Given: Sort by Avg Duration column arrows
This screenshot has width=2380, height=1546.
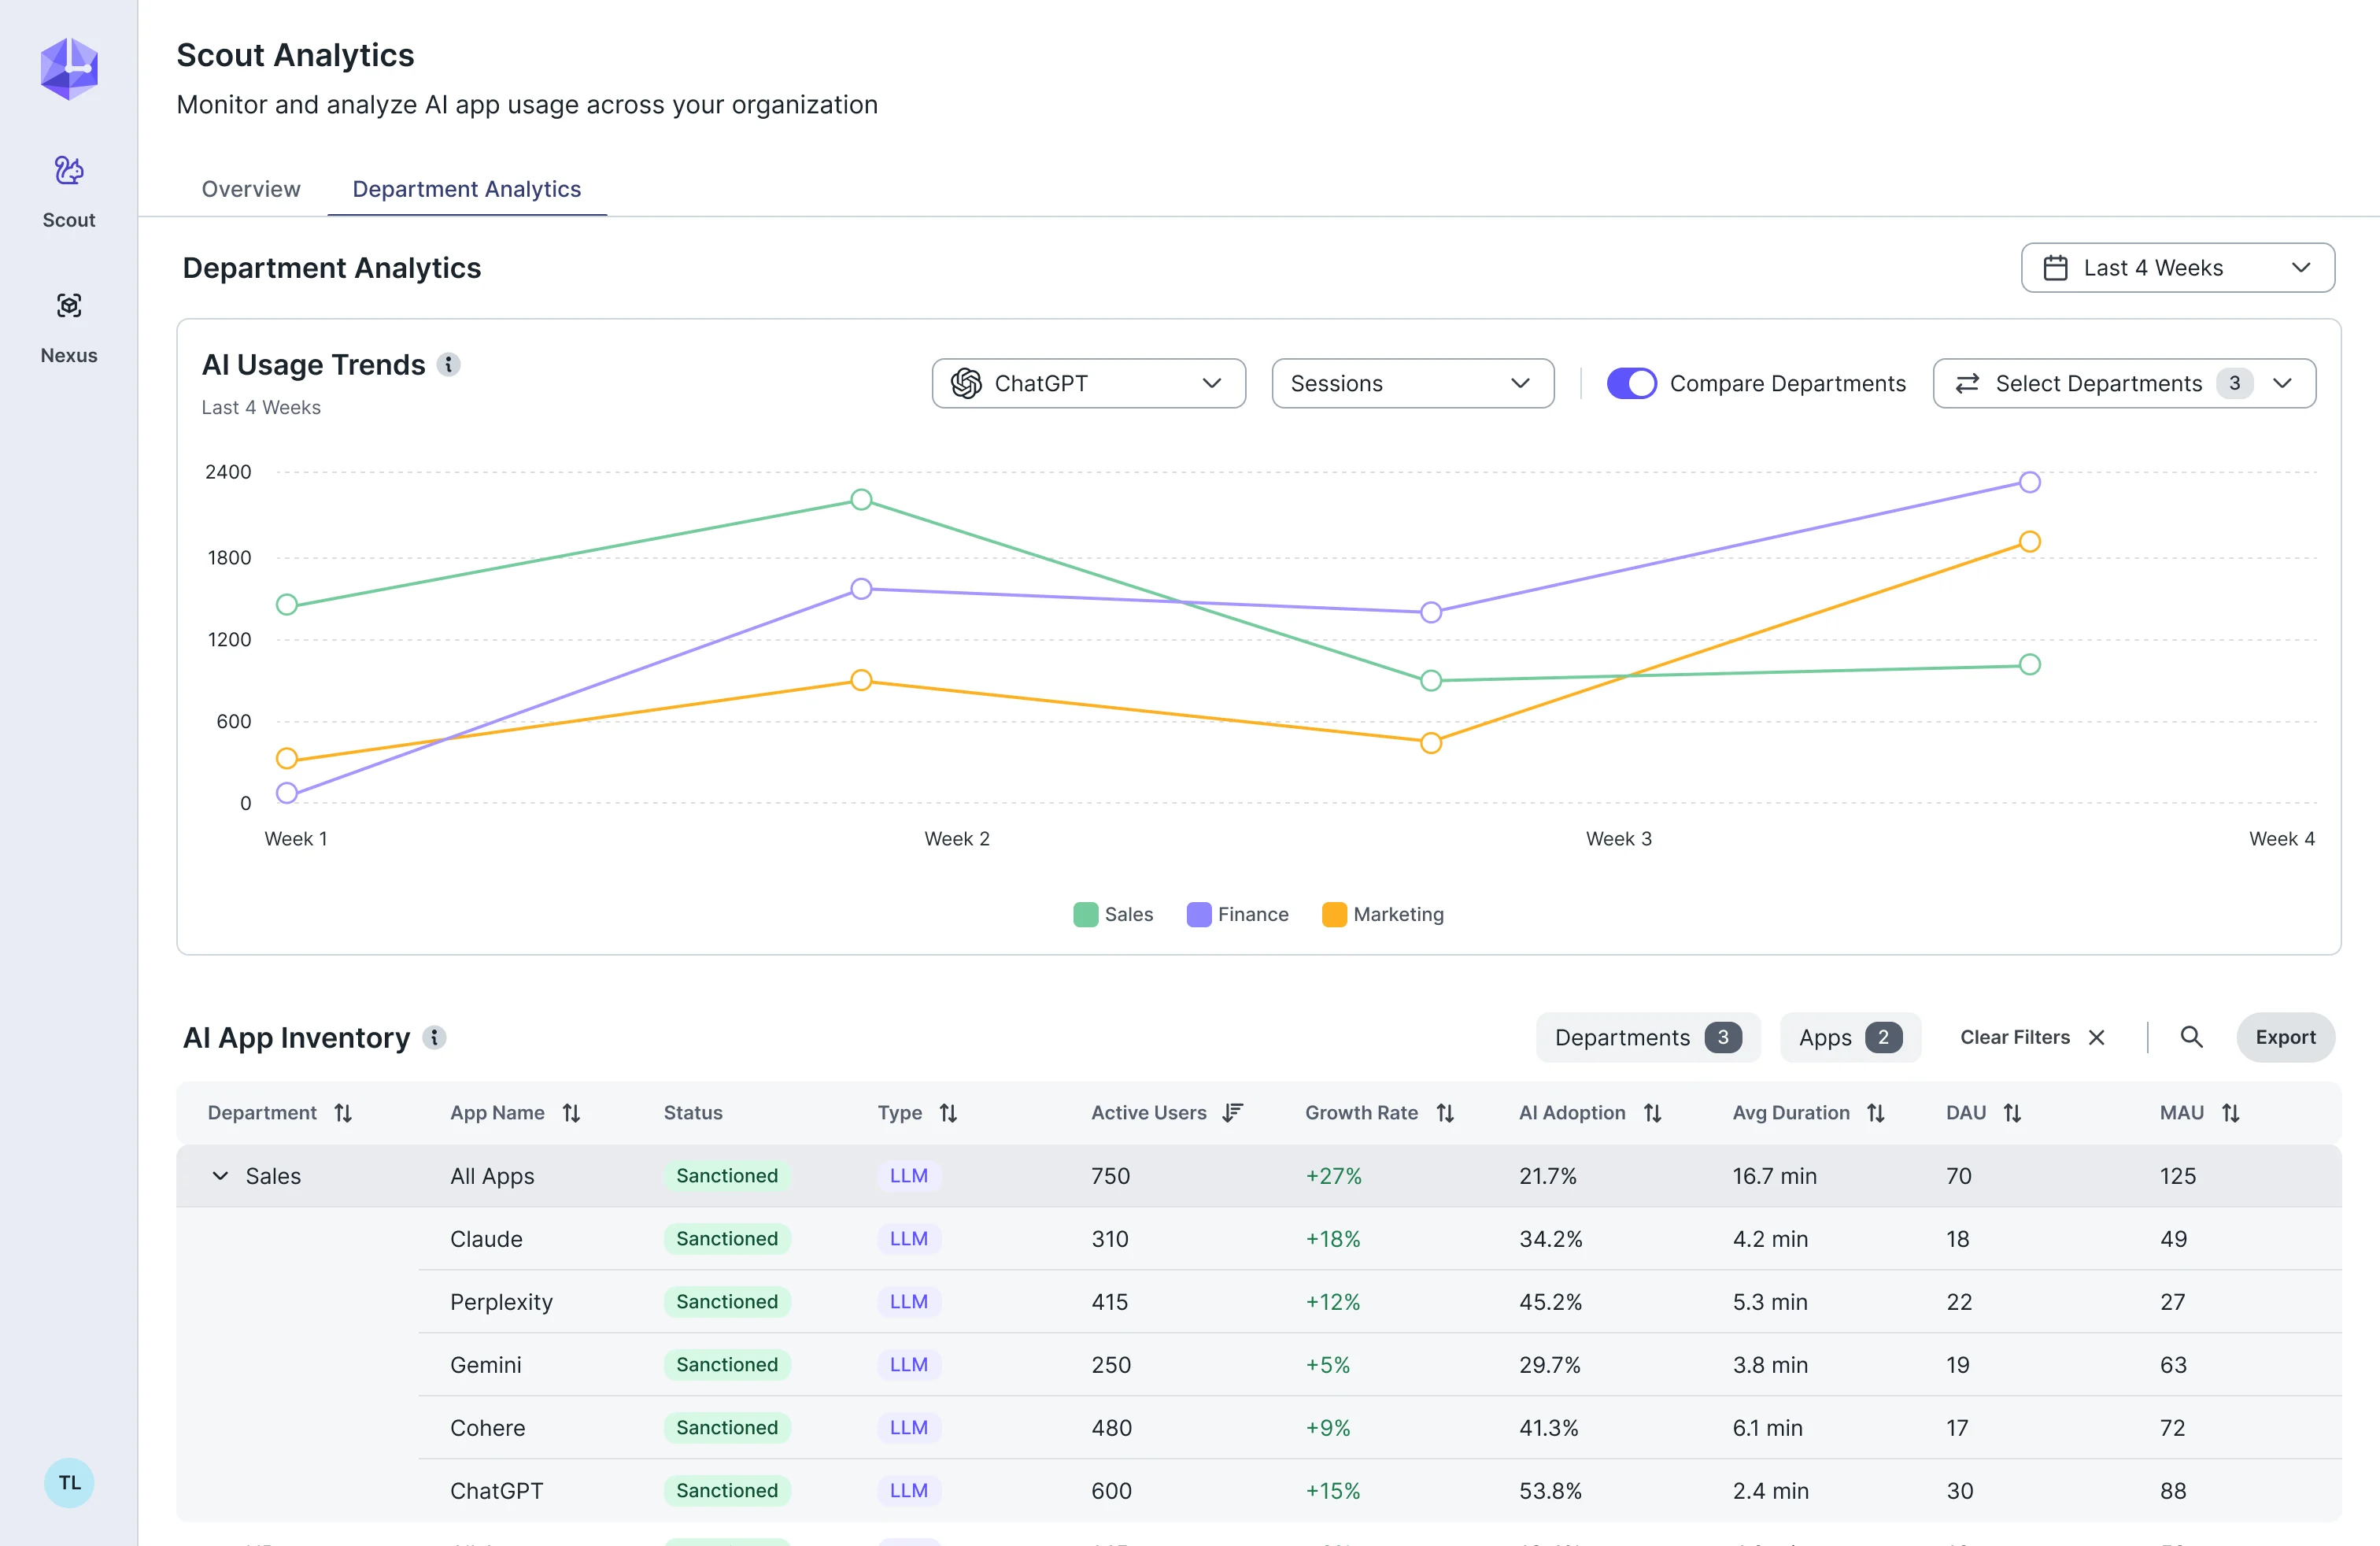Looking at the screenshot, I should click(1876, 1113).
